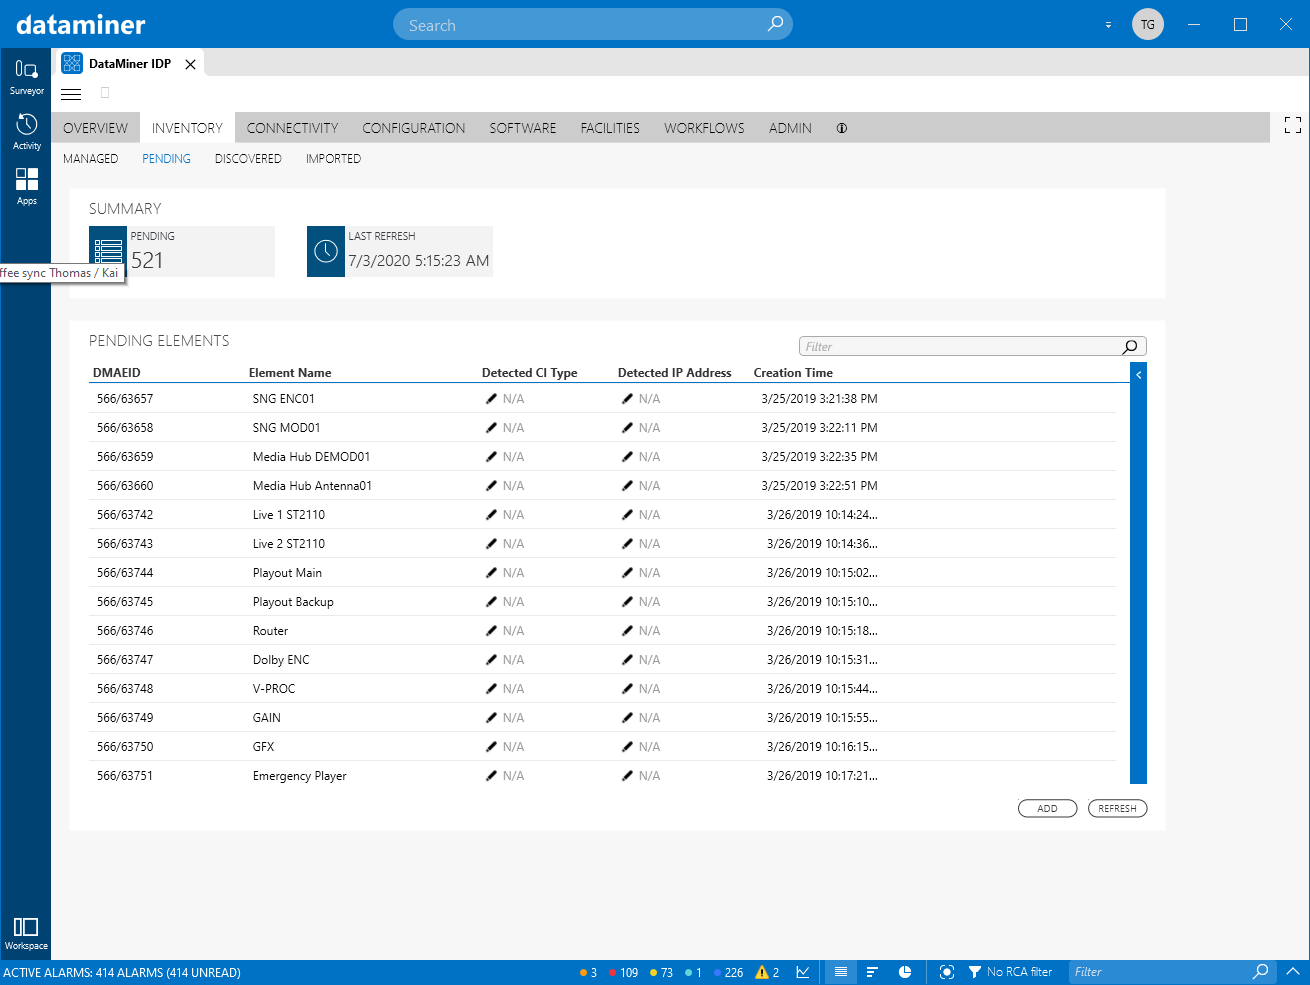Click the No RCA filter funnel icon

(975, 972)
